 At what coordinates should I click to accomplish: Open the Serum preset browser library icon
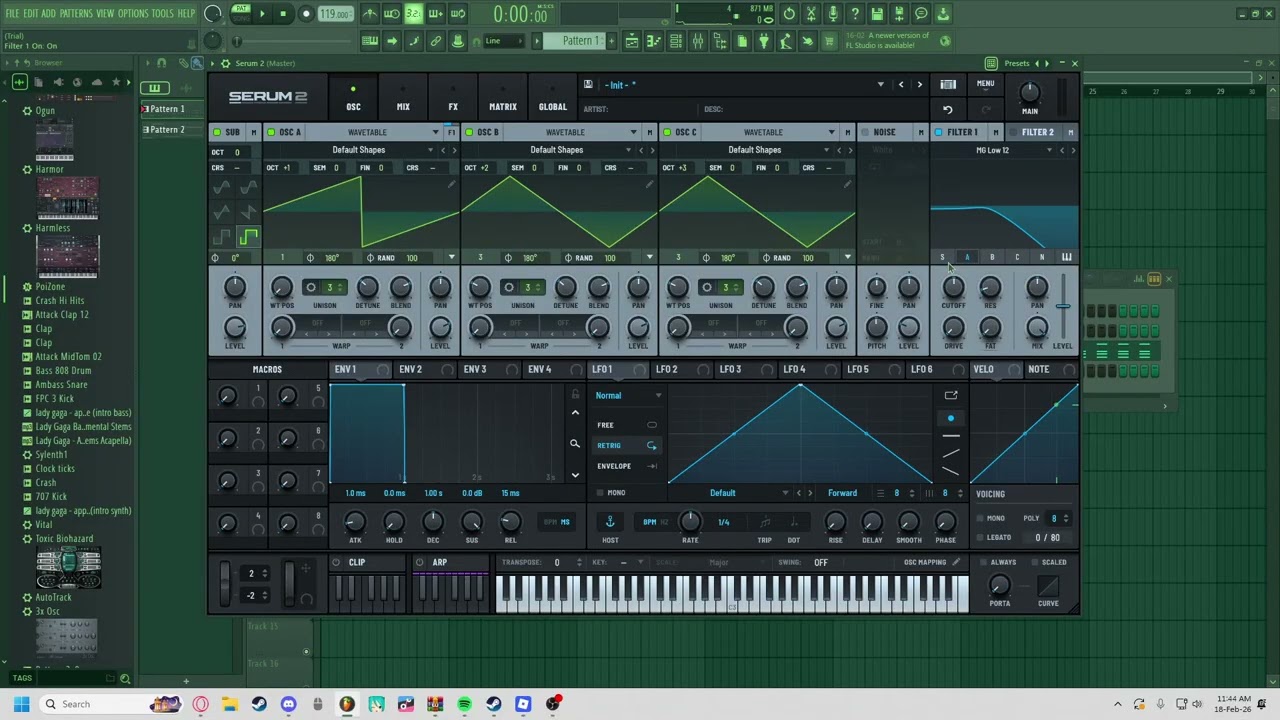(948, 84)
